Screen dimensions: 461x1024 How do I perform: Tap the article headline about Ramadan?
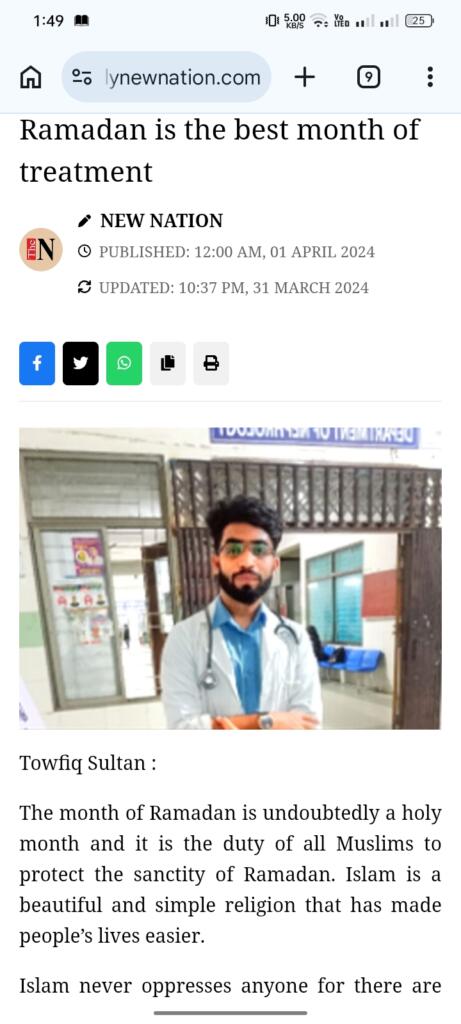219,151
